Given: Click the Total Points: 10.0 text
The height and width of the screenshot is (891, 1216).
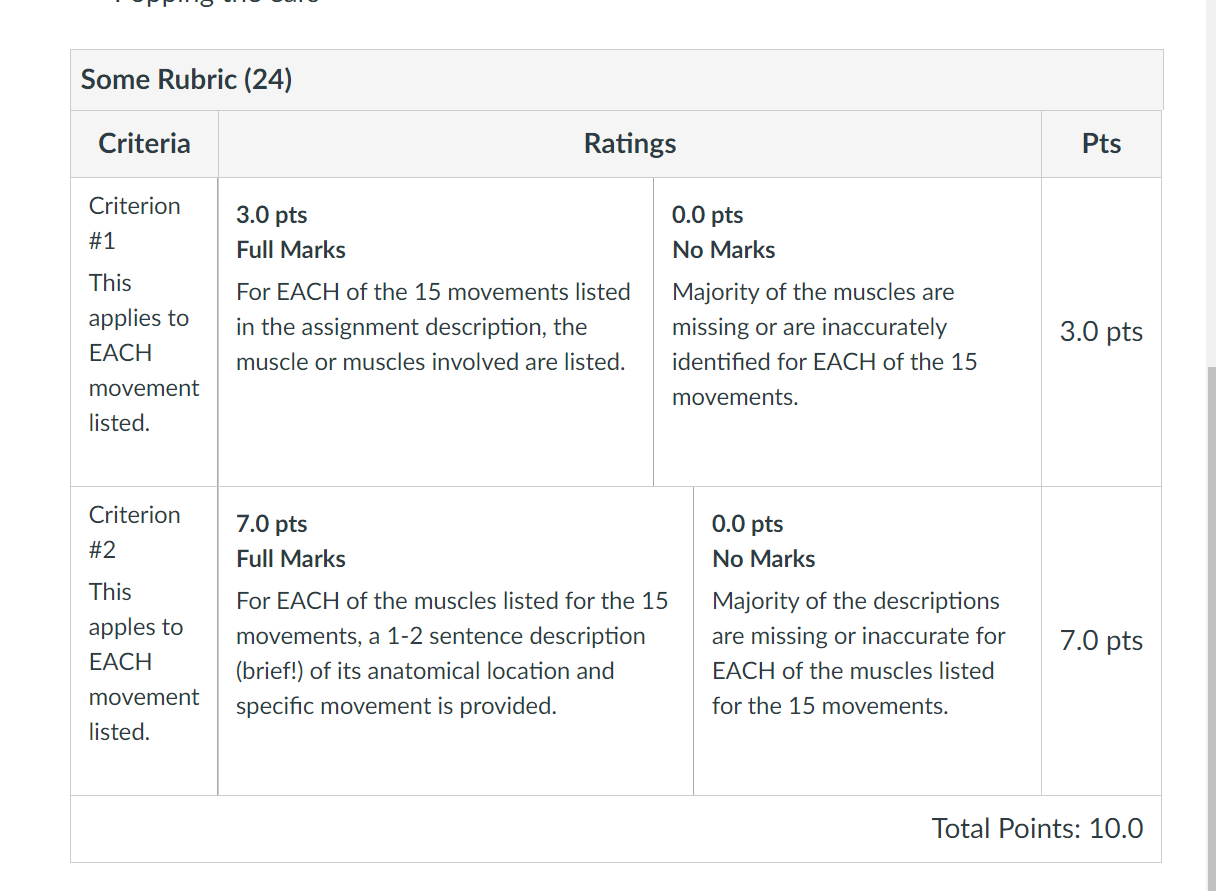Looking at the screenshot, I should (1037, 828).
